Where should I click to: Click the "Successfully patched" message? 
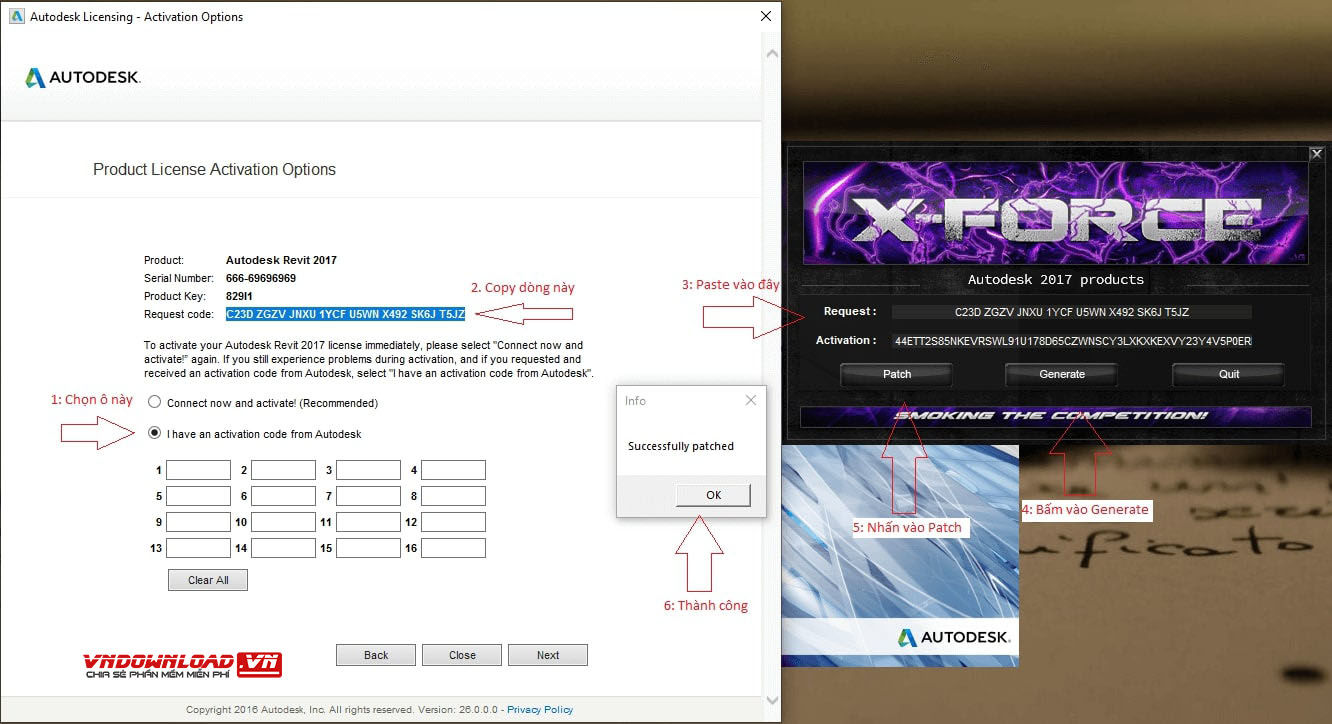point(681,446)
